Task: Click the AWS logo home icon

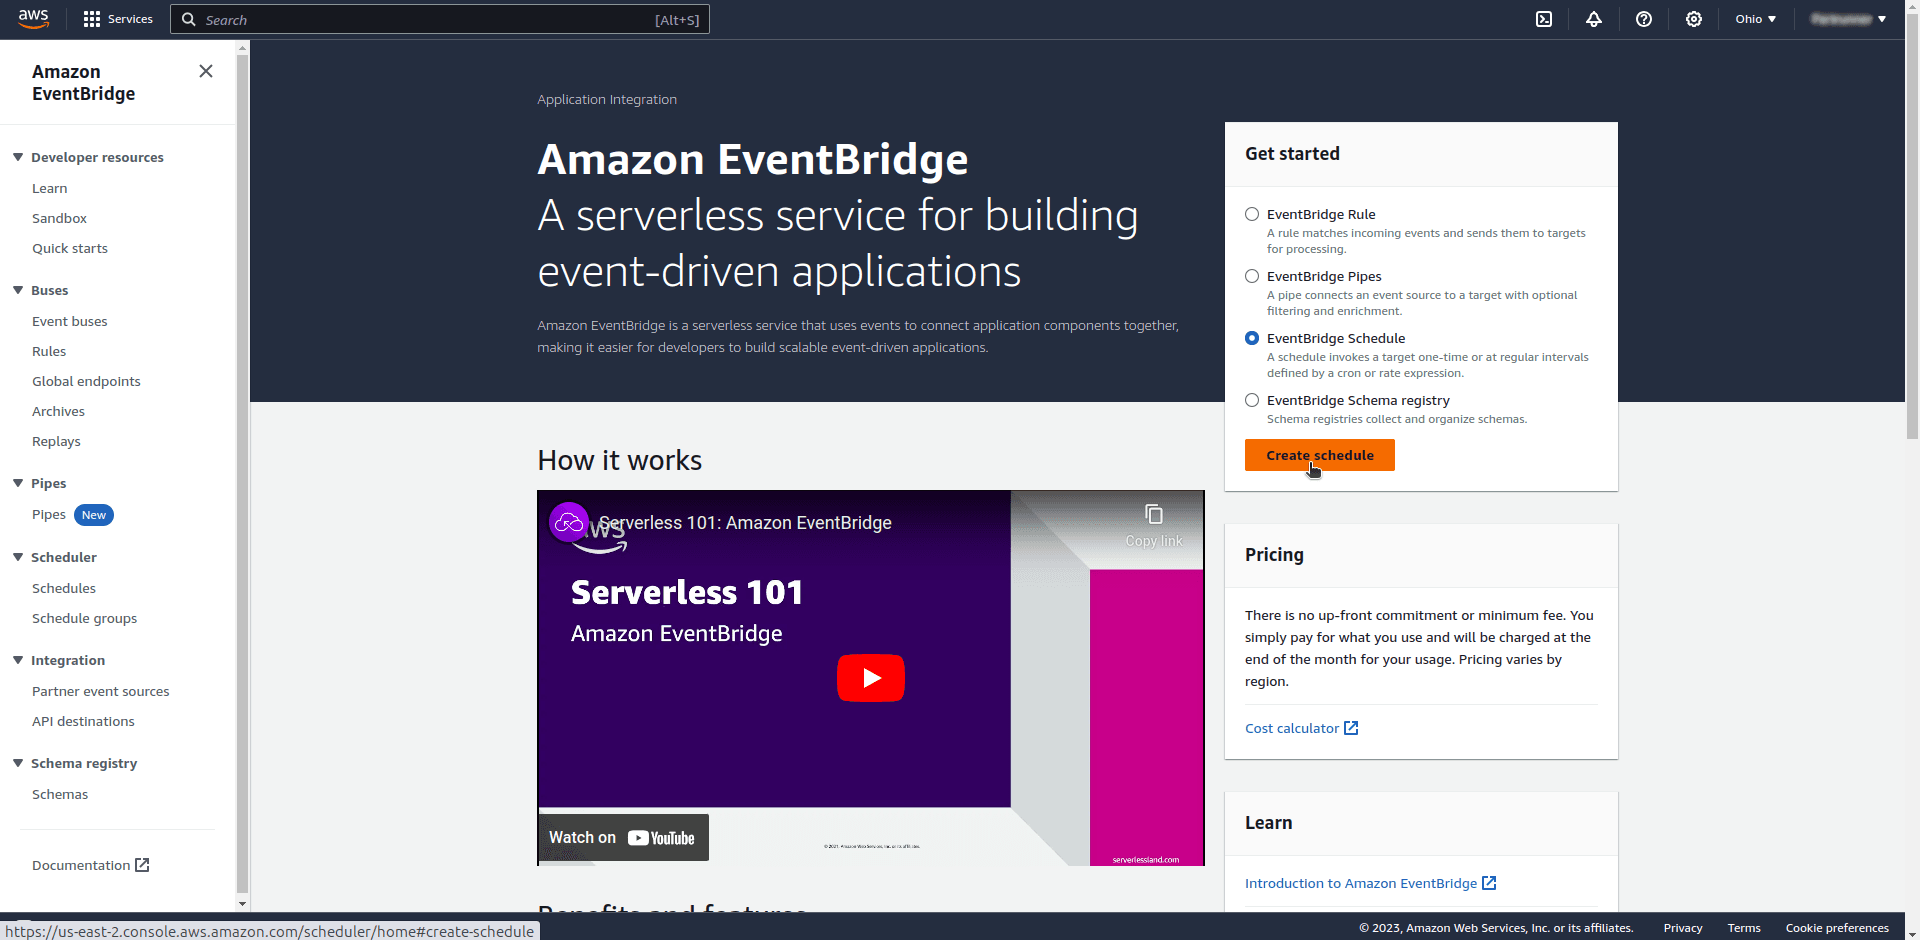Action: [x=33, y=19]
